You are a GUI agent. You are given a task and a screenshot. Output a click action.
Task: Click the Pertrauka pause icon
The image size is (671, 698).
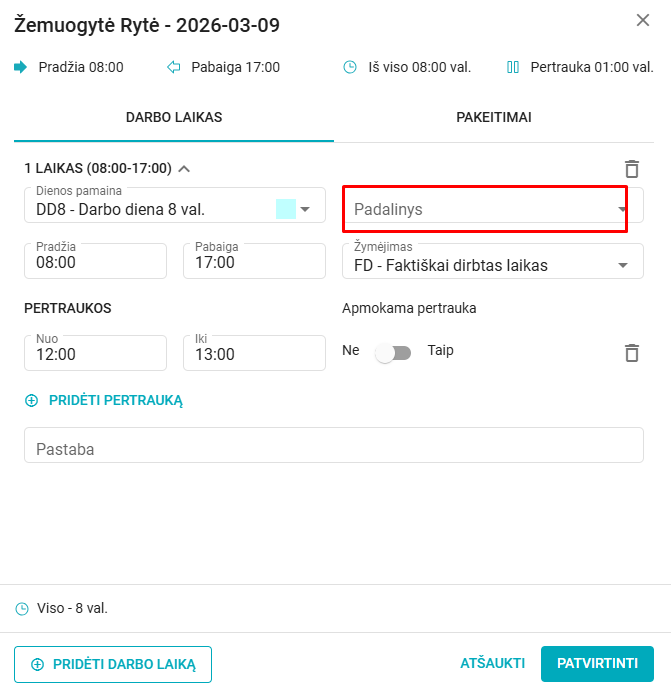click(x=513, y=67)
